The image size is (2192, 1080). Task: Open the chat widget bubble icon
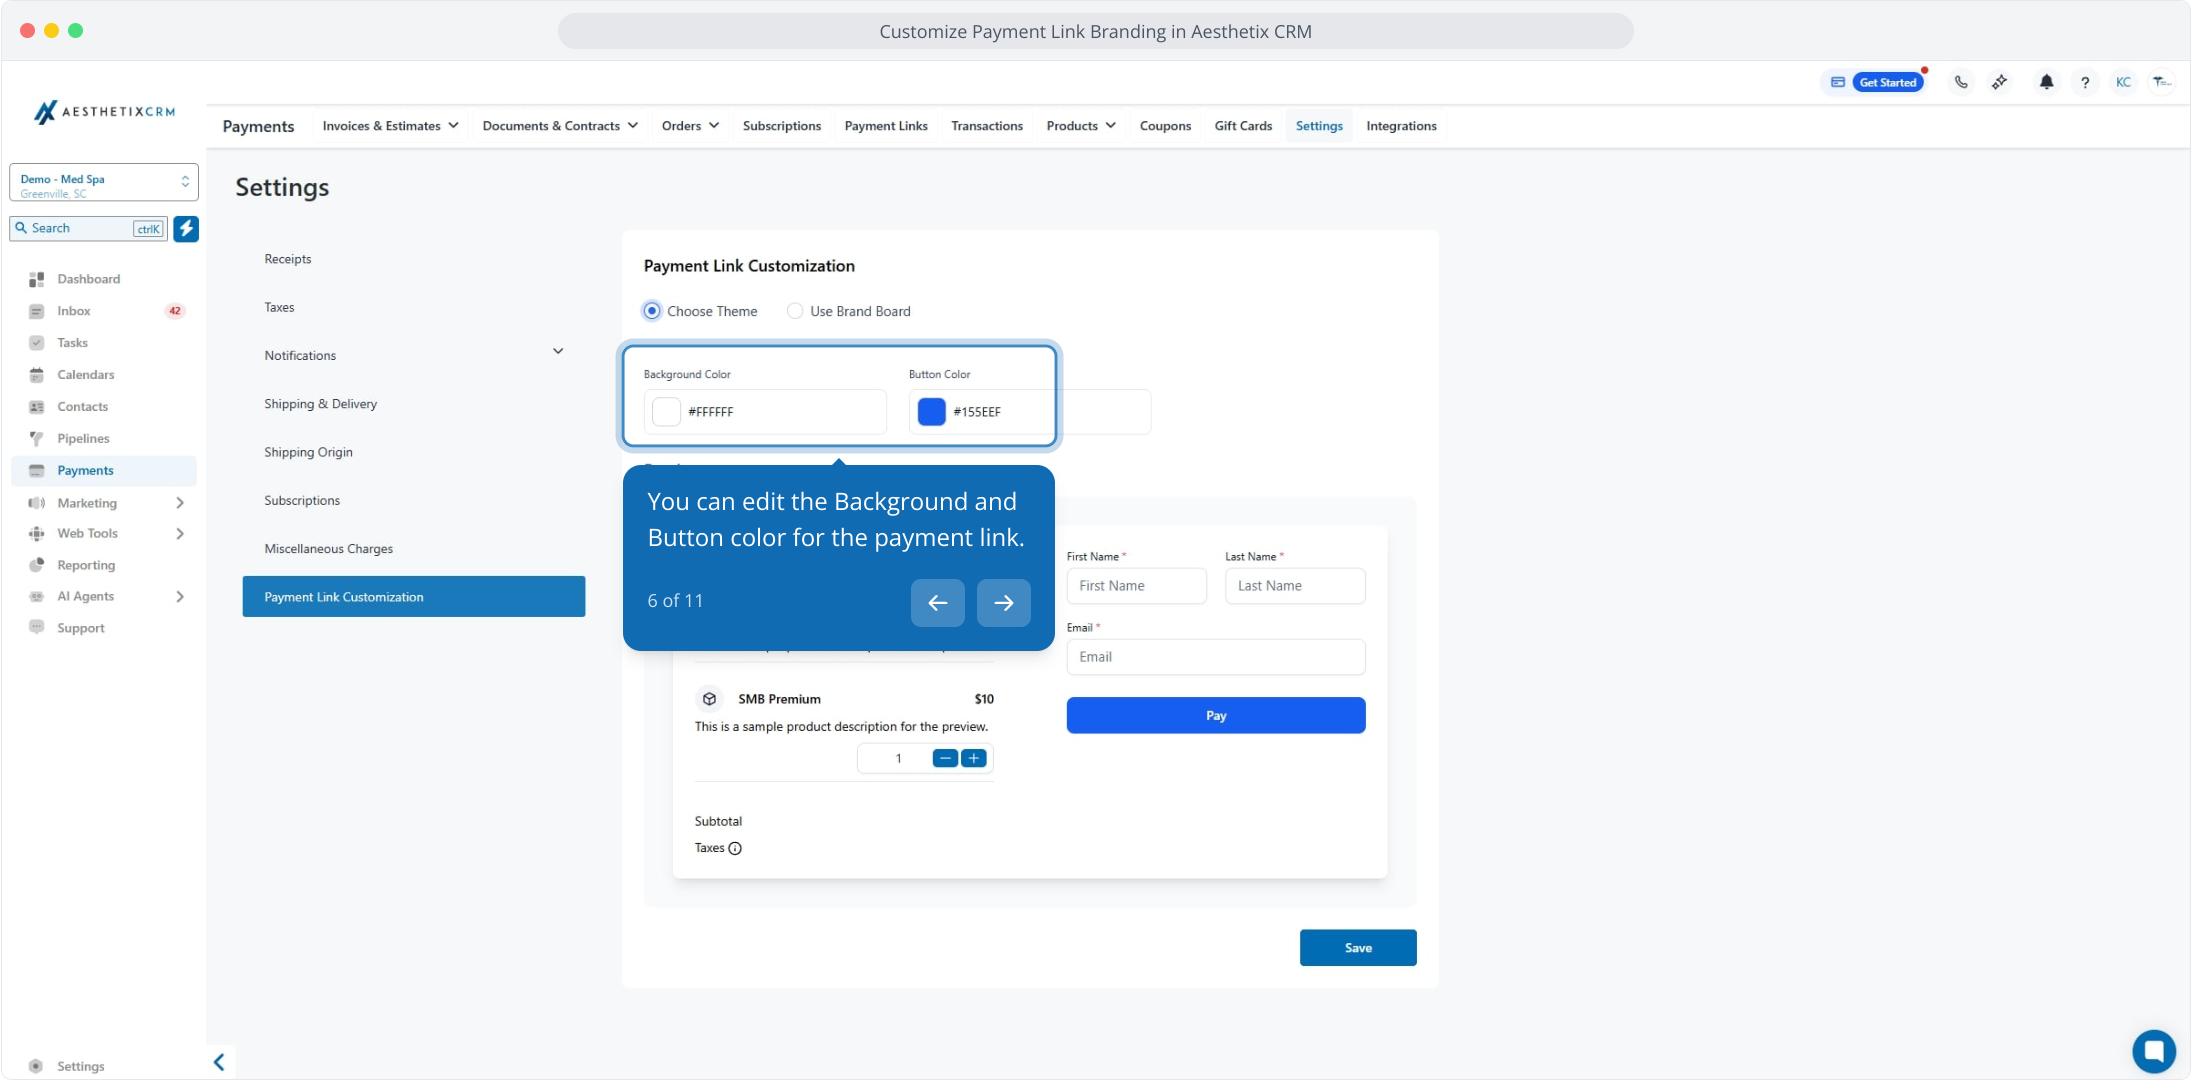pos(2153,1051)
